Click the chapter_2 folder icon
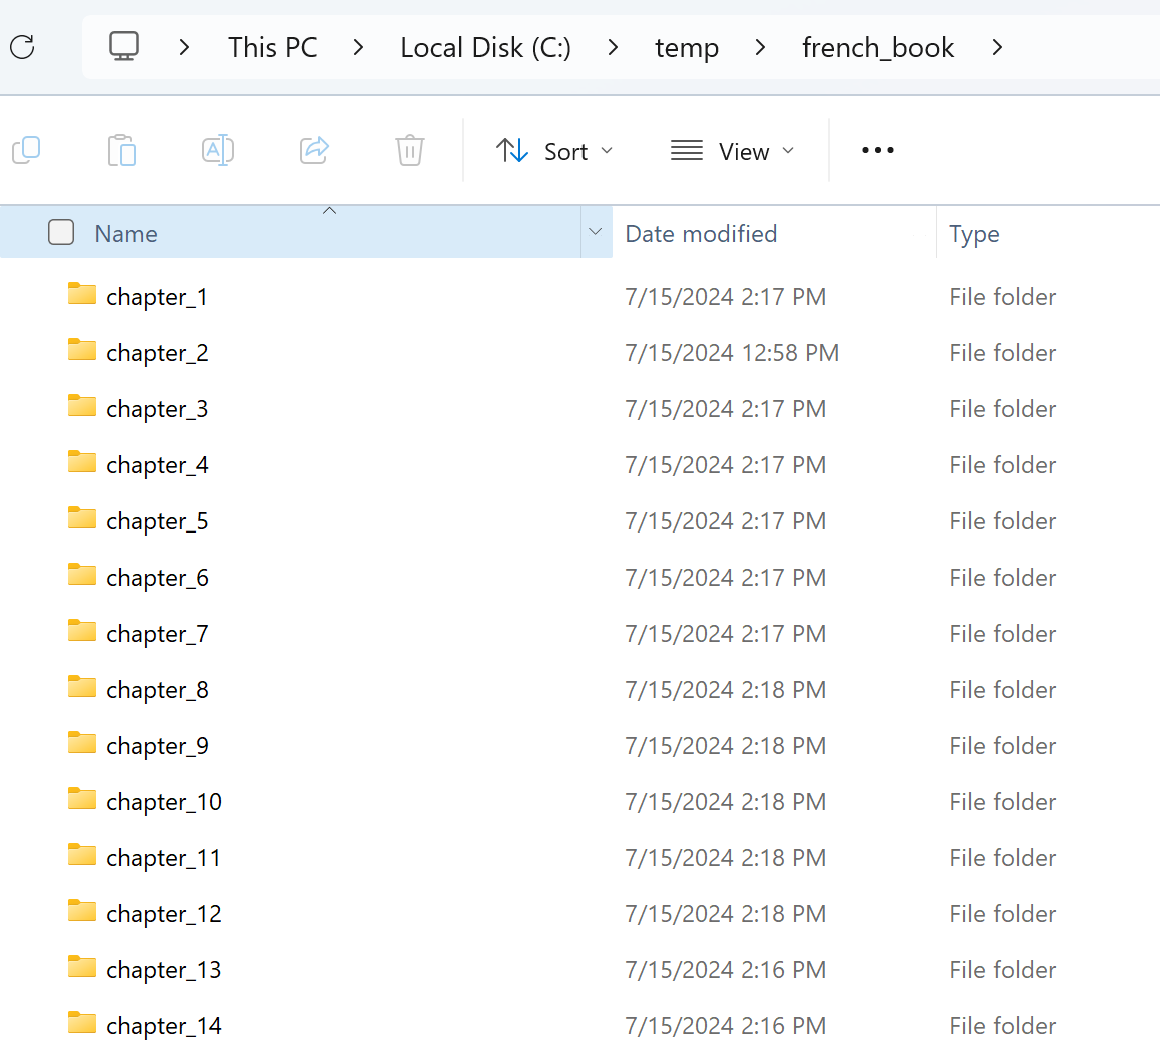Viewport: 1160px width, 1060px height. click(81, 350)
